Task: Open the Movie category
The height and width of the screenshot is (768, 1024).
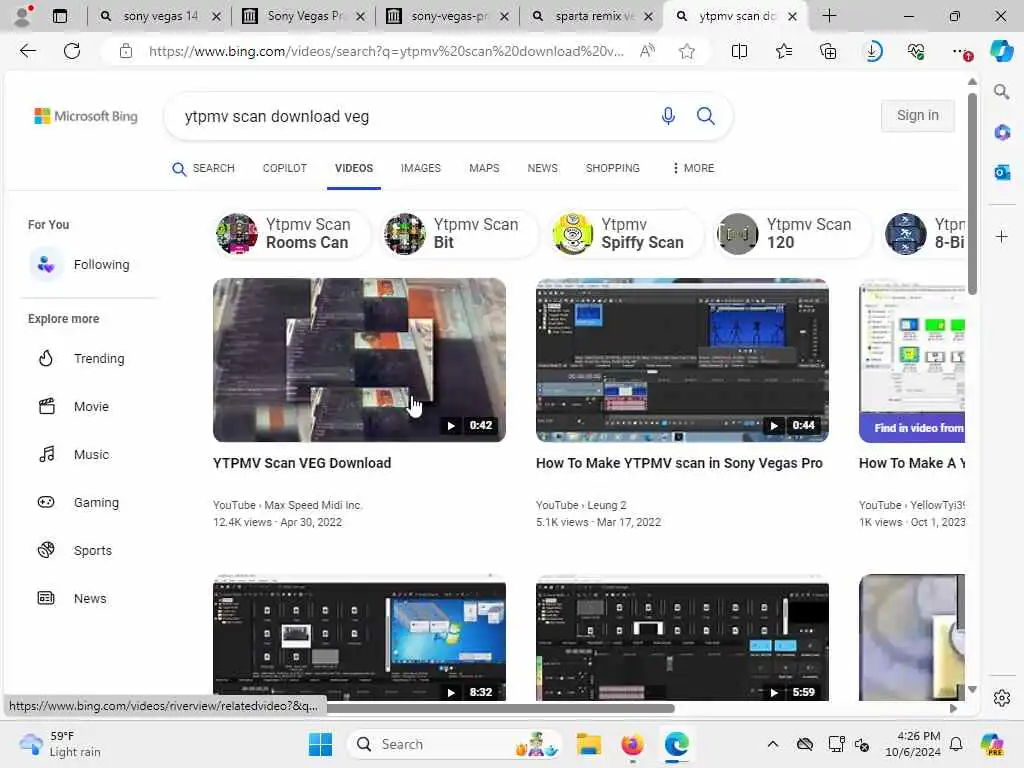Action: 73,406
